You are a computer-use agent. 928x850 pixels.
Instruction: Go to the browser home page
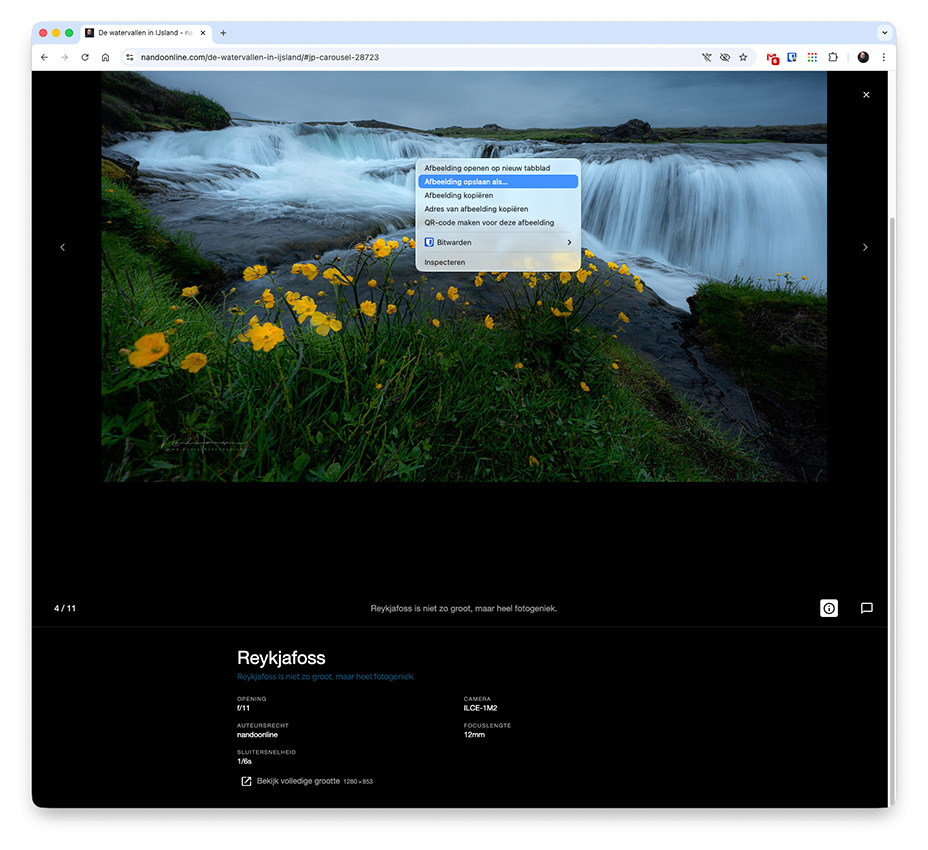point(105,58)
